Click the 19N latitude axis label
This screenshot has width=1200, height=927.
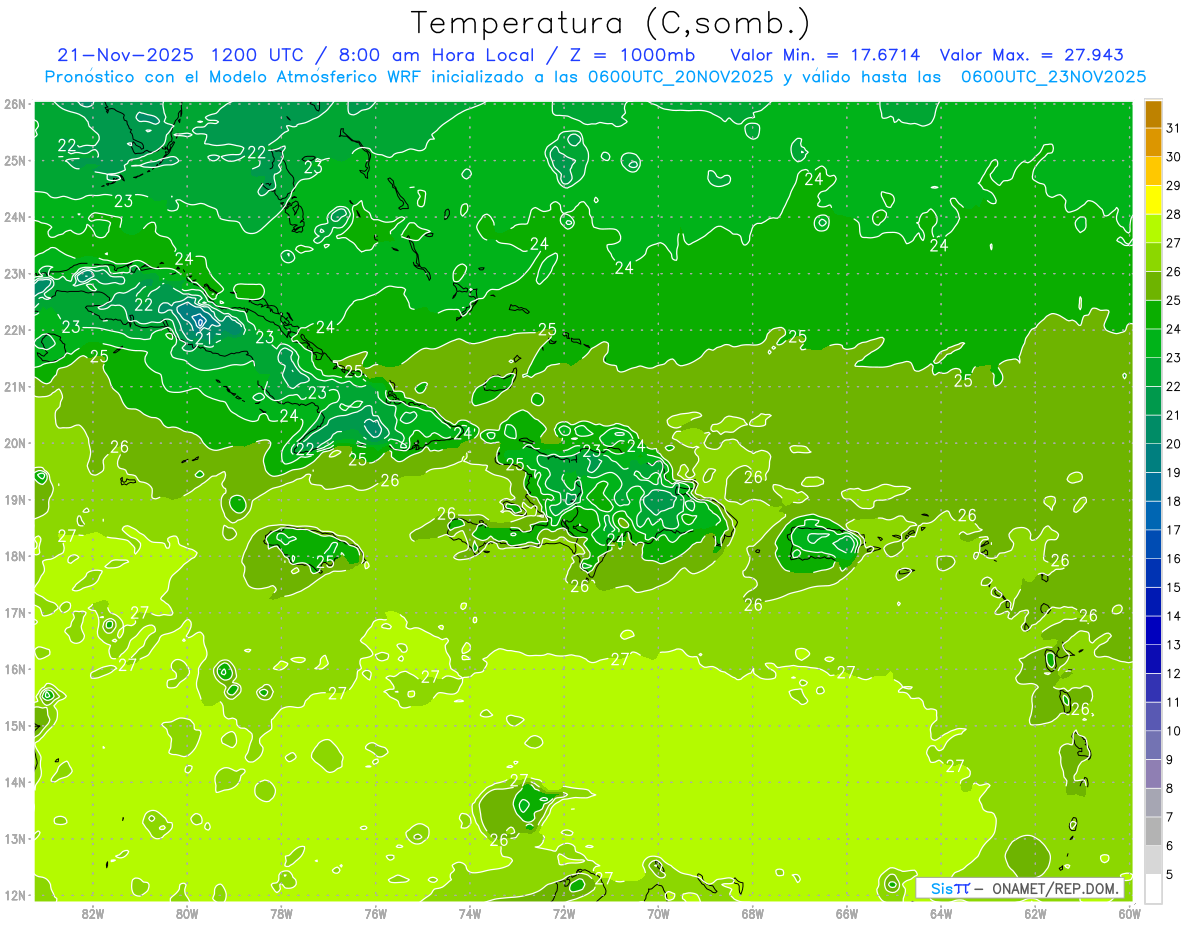[x=14, y=499]
